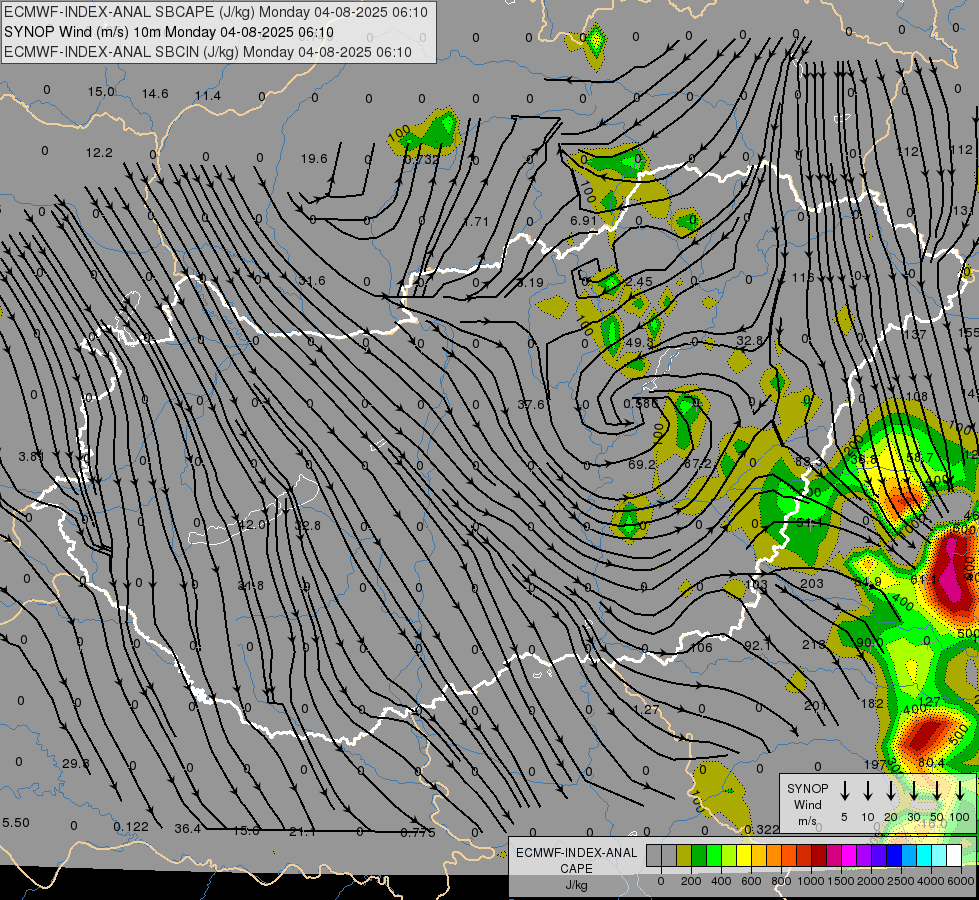Click the map value 12.2
The image size is (979, 900).
pos(99,152)
